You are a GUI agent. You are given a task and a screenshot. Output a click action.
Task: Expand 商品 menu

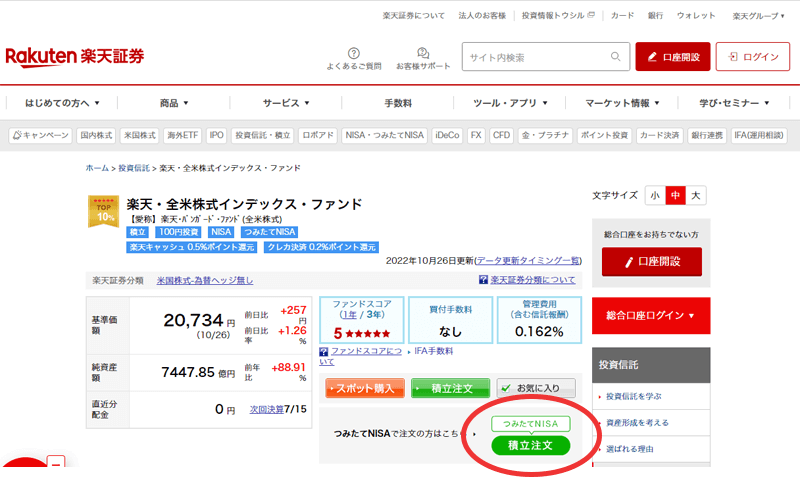[174, 103]
